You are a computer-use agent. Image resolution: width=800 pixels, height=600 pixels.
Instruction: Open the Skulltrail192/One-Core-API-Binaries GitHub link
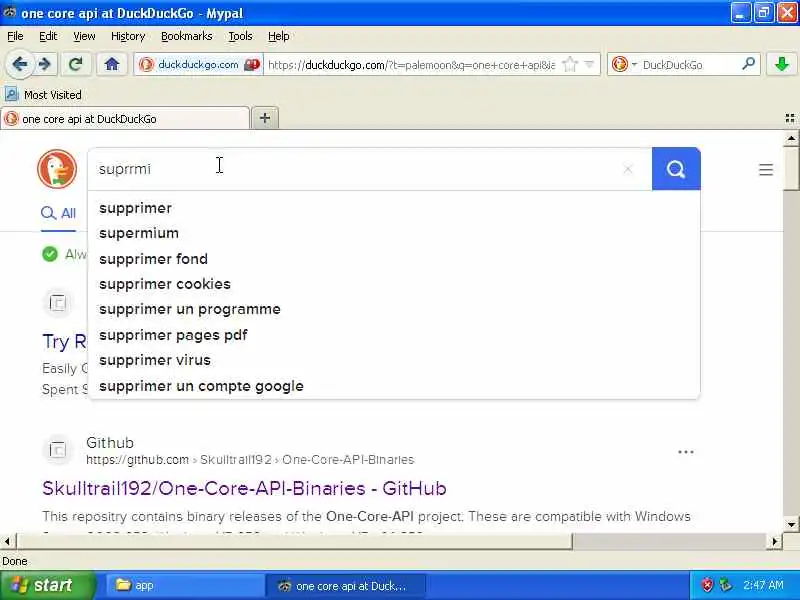244,488
